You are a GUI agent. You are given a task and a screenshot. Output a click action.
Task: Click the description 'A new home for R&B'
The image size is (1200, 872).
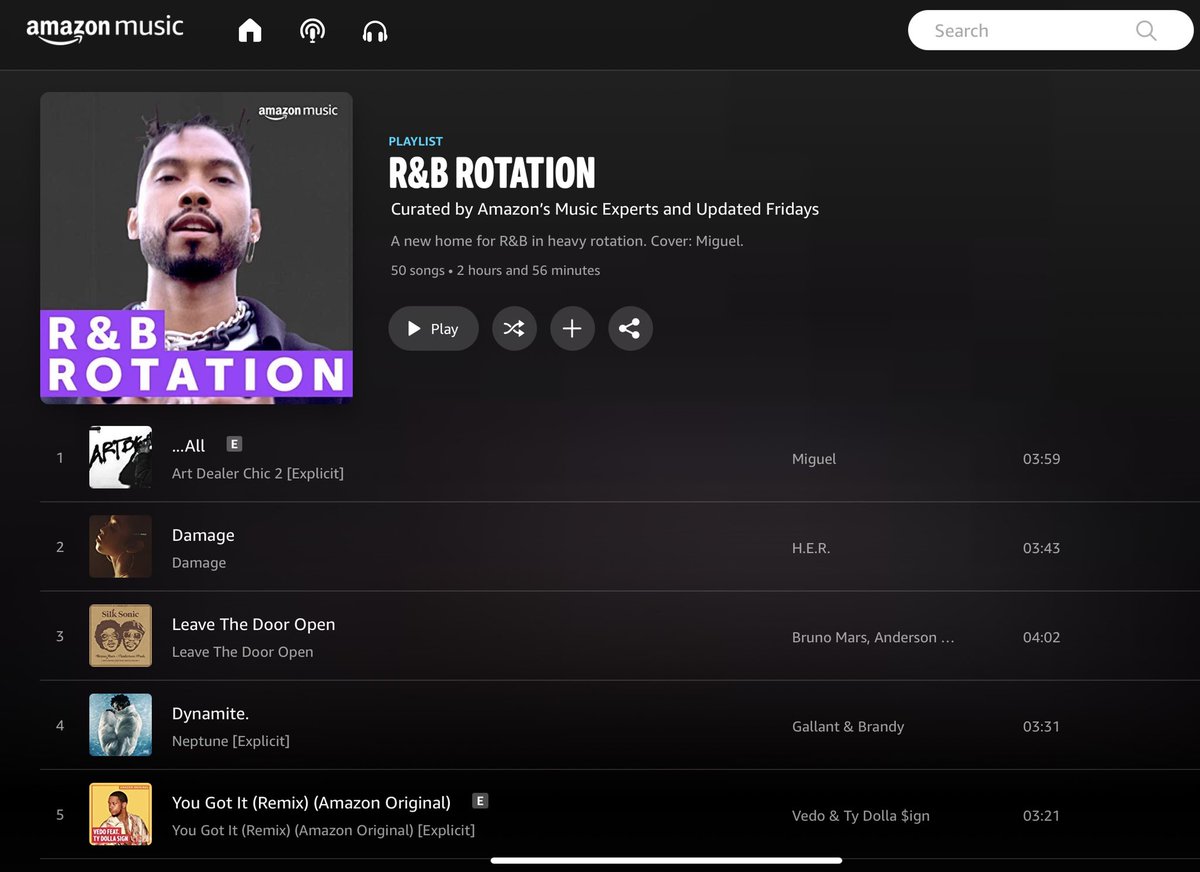click(567, 241)
